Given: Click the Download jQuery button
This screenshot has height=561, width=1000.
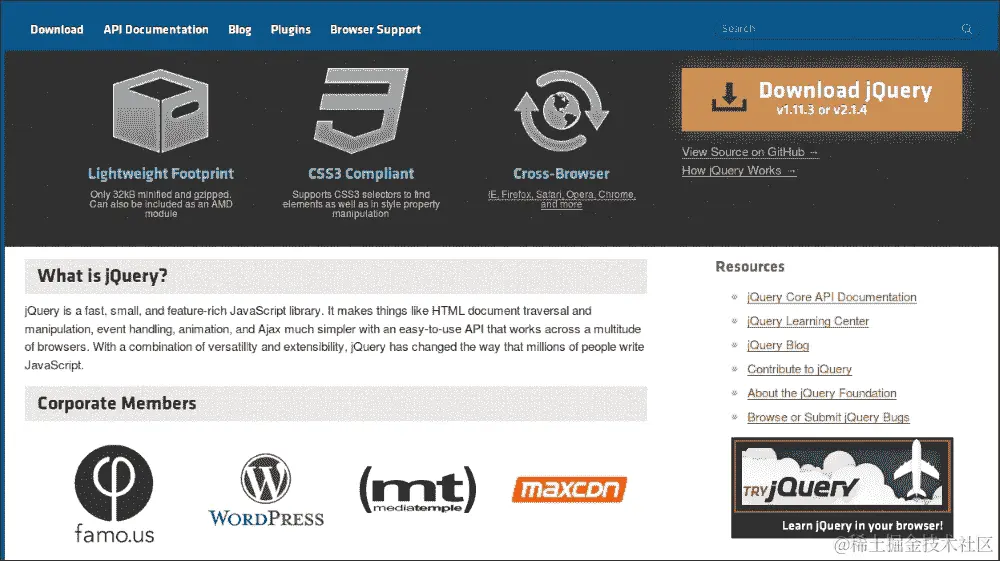Looking at the screenshot, I should [x=821, y=99].
